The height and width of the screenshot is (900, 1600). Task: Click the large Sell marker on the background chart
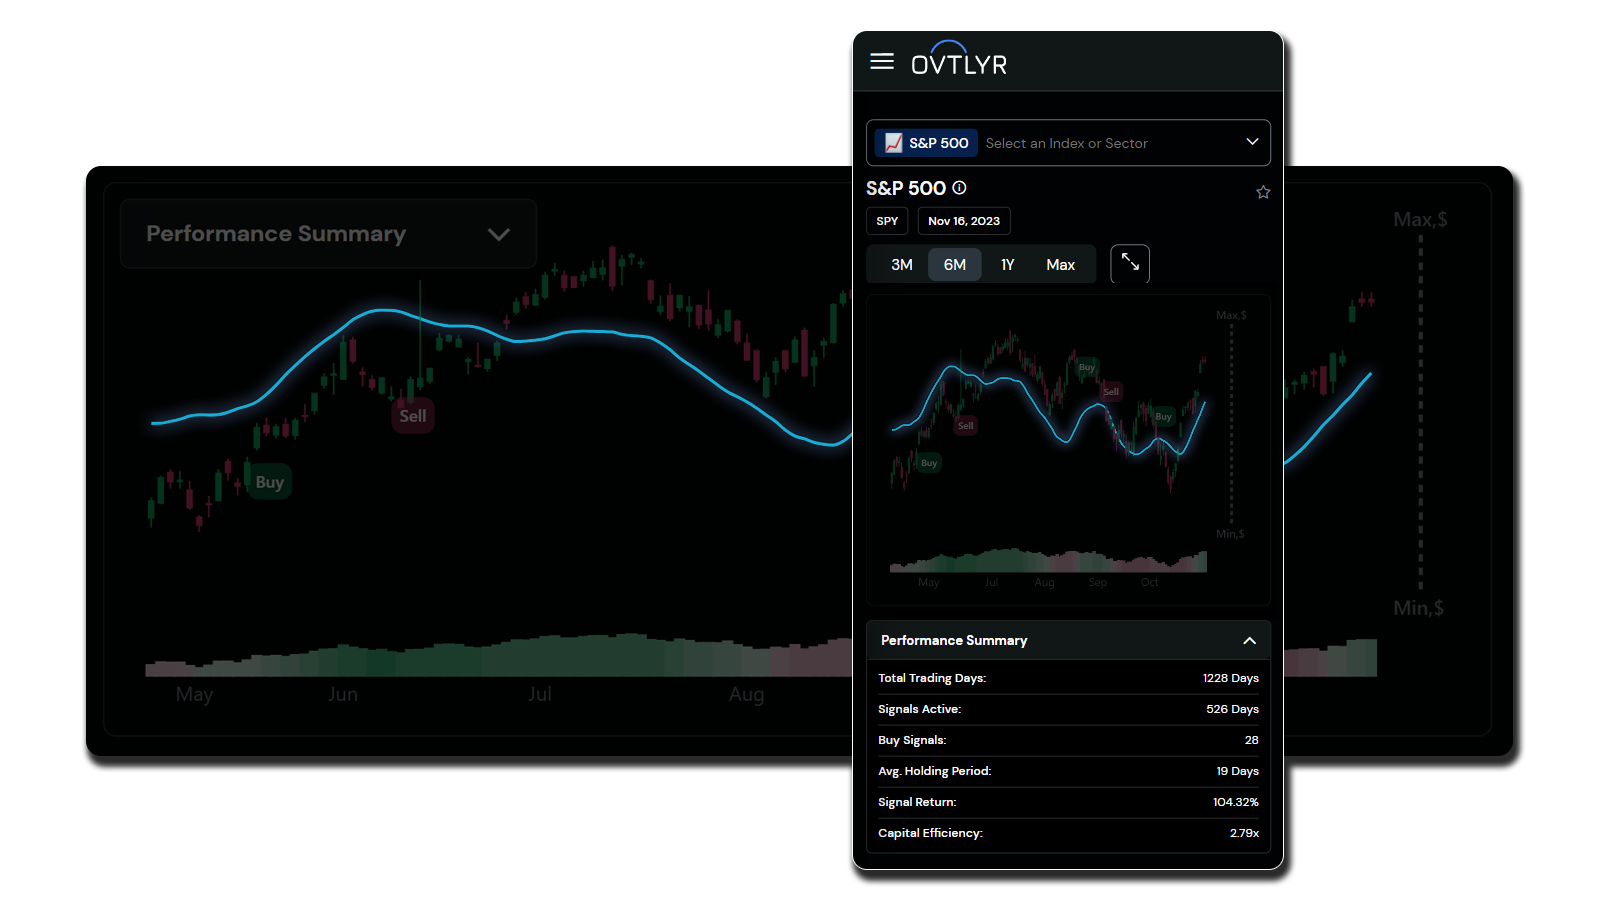413,416
